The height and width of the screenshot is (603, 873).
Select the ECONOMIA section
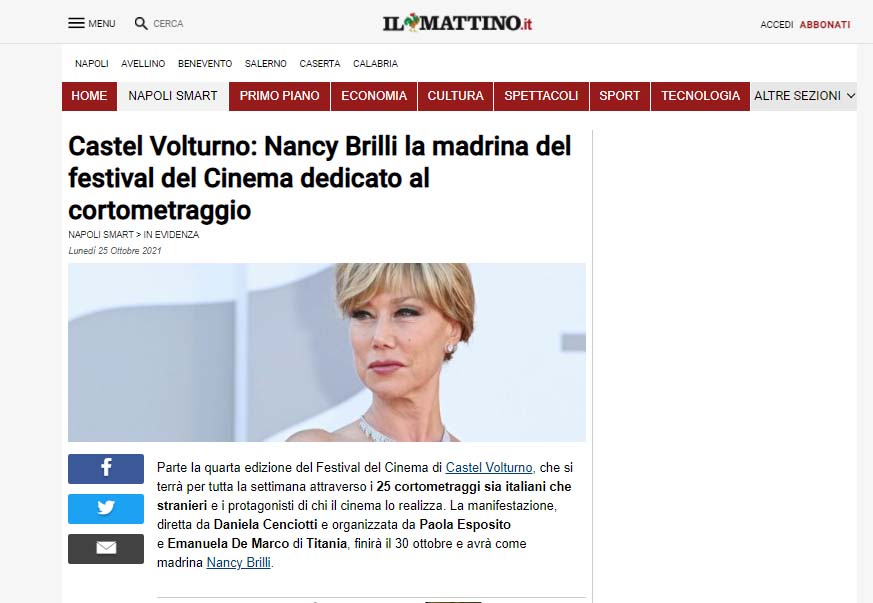click(374, 96)
